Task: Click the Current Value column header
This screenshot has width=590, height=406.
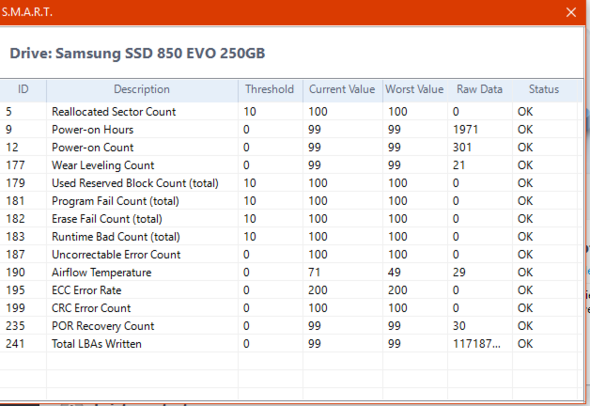Action: coord(342,90)
